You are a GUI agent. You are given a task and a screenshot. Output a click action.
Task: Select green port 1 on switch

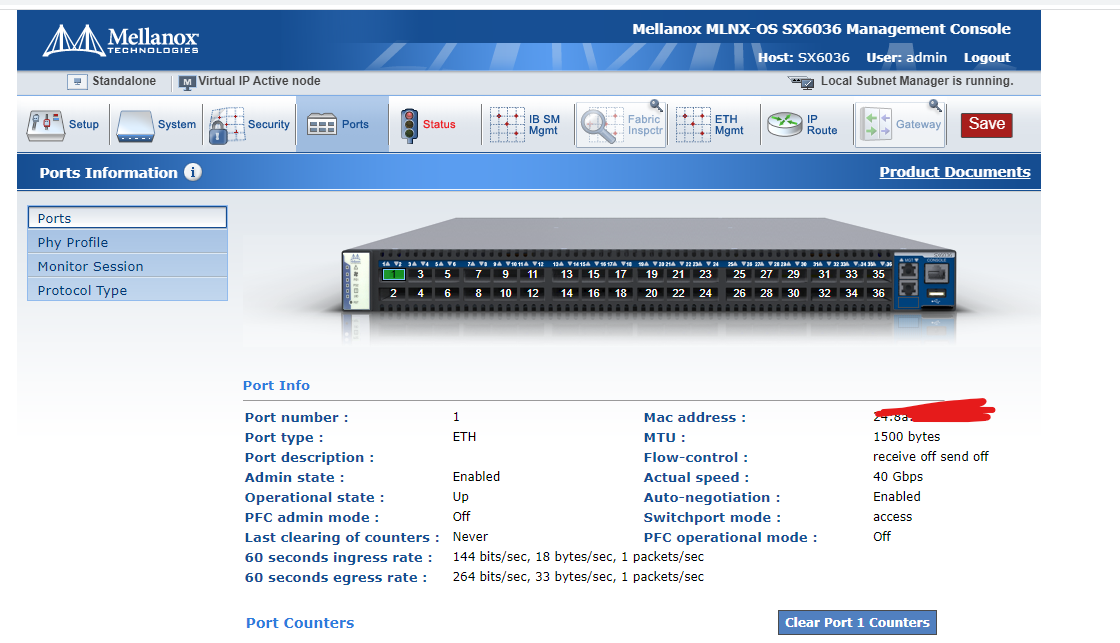point(394,274)
